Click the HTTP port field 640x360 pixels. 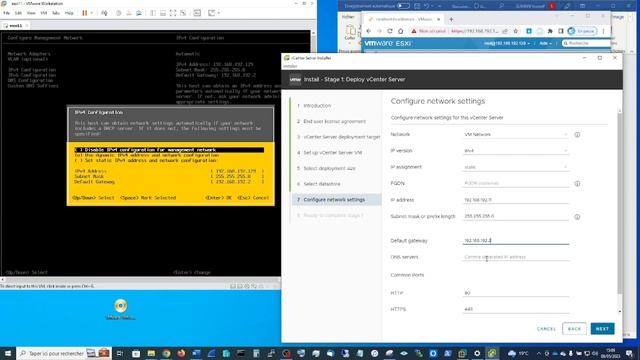point(516,293)
